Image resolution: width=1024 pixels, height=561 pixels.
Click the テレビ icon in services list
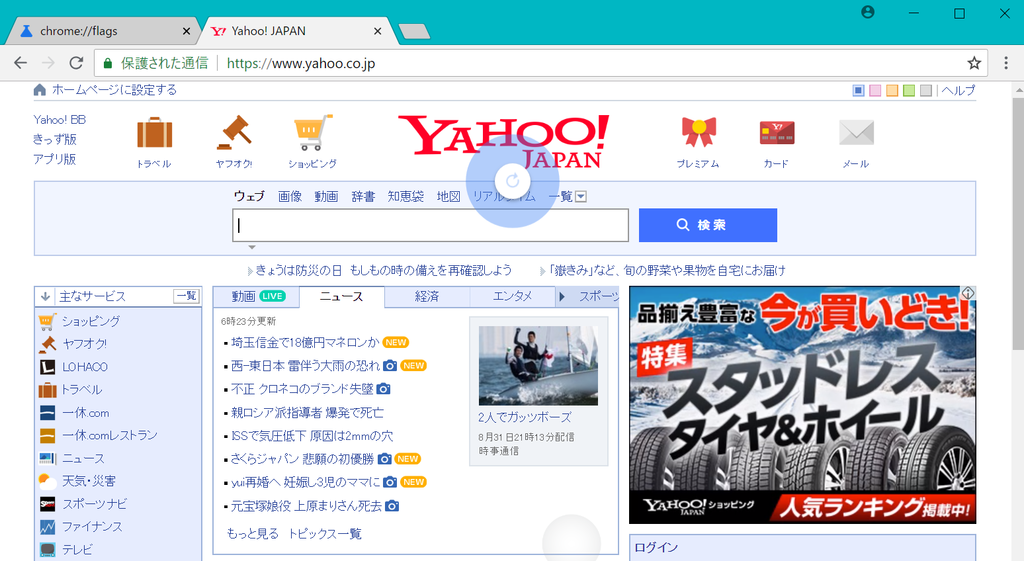(47, 550)
